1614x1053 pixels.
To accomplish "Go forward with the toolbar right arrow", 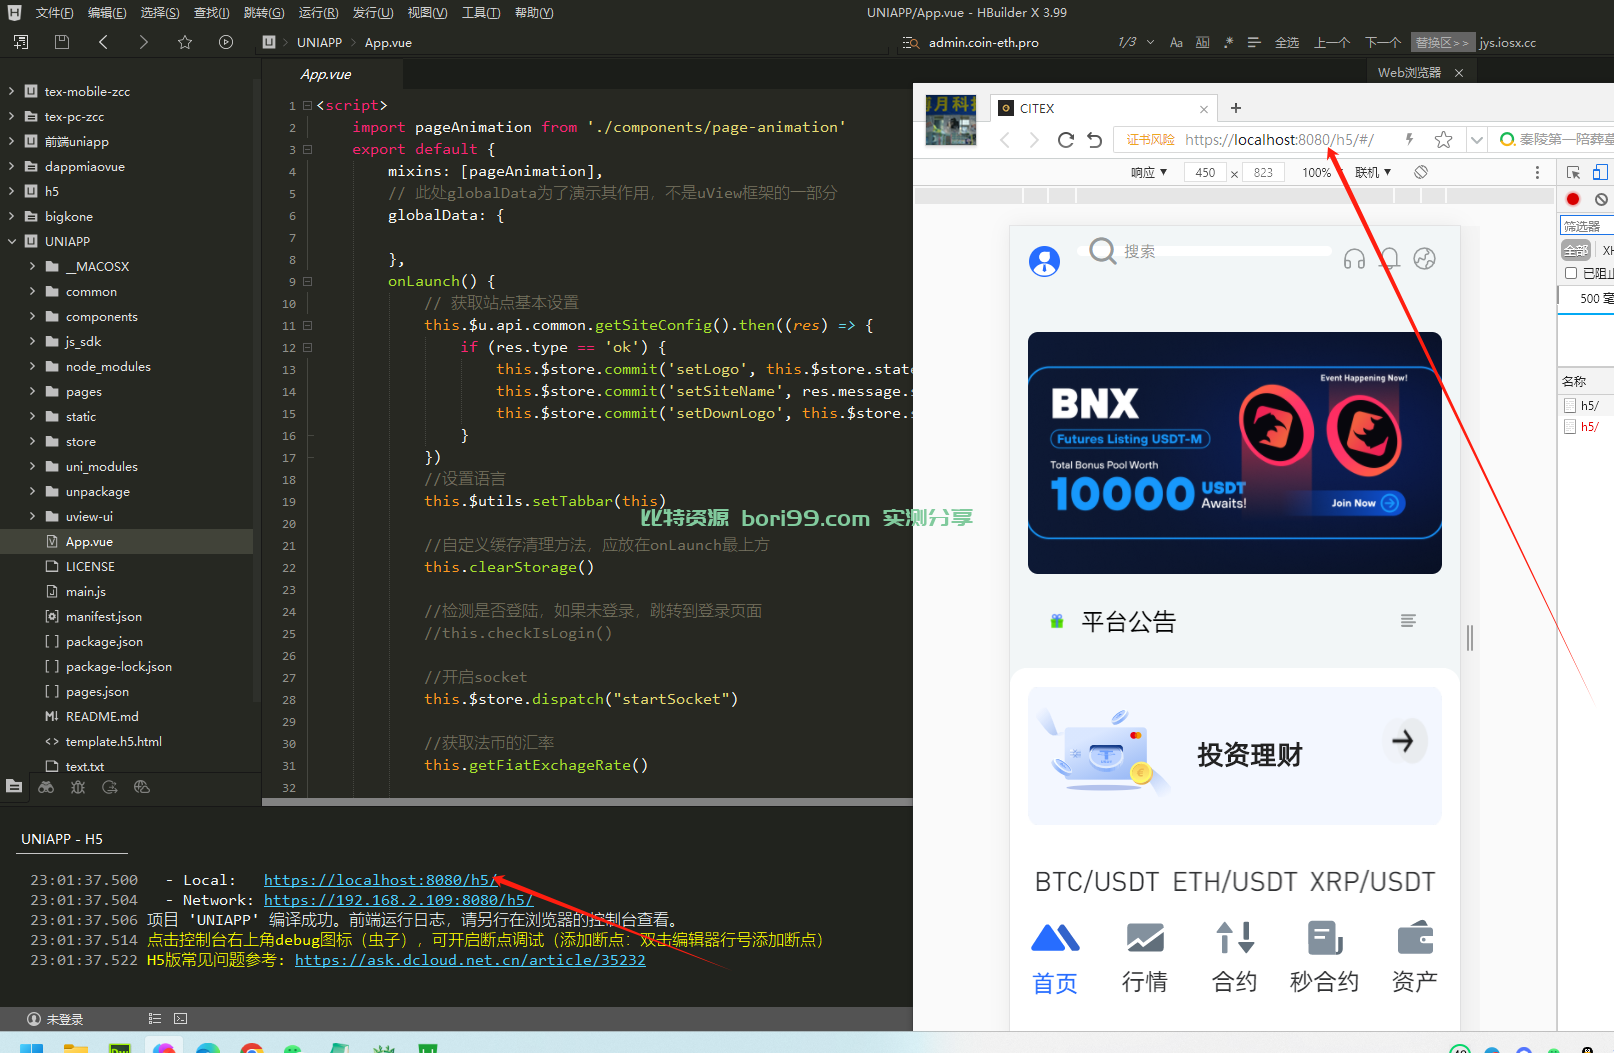I will coord(144,42).
